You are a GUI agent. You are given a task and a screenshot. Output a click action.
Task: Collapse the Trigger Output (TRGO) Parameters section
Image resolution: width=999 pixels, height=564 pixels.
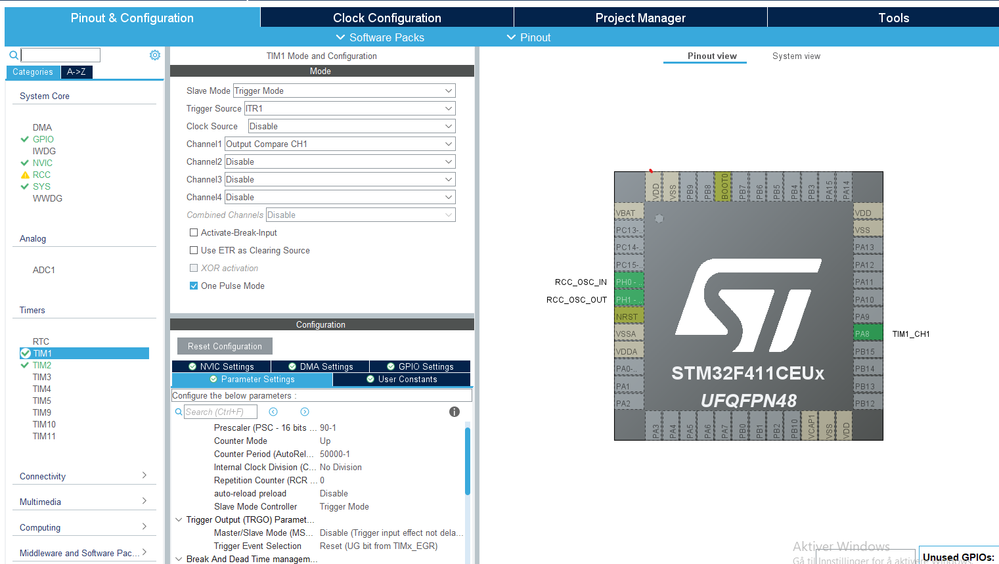coord(179,520)
